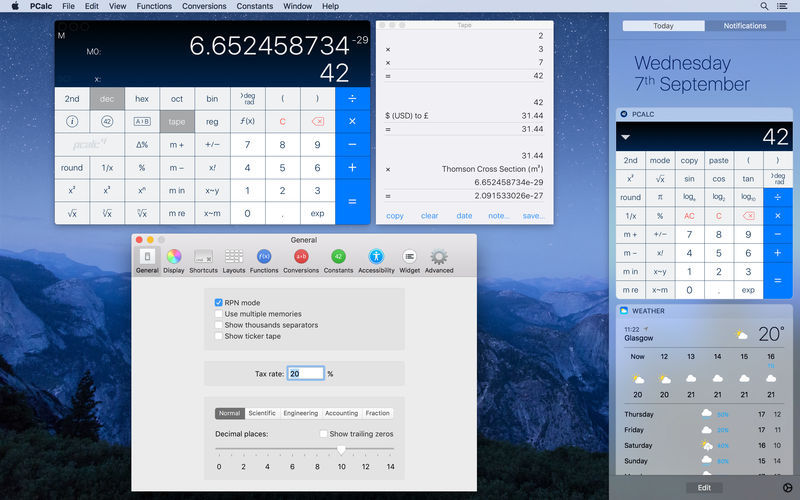This screenshot has height=500, width=800.
Task: Open the Advanced gear preferences pane
Action: click(438, 260)
